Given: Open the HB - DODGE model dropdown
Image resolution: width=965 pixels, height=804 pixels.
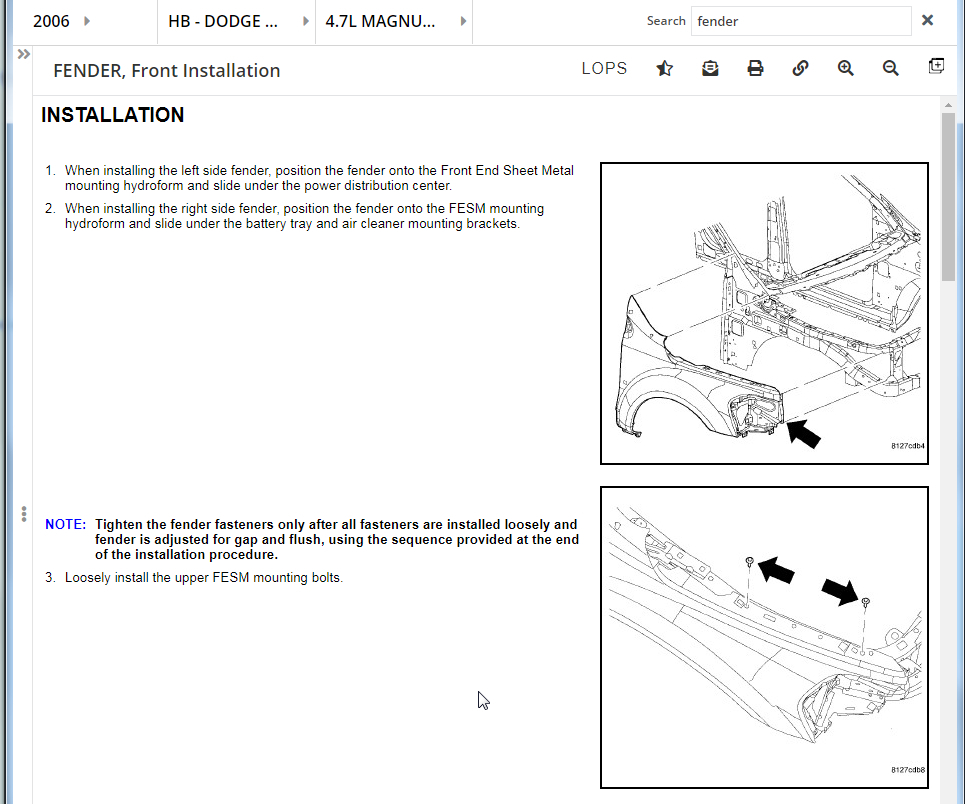Looking at the screenshot, I should point(237,21).
